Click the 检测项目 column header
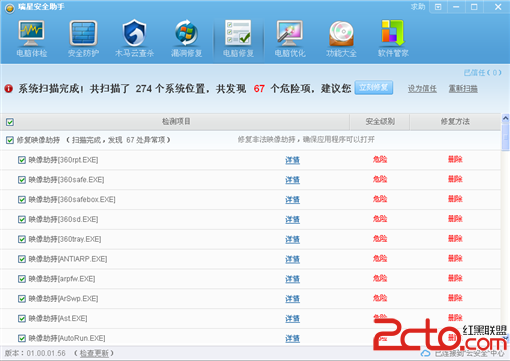 tap(176, 122)
